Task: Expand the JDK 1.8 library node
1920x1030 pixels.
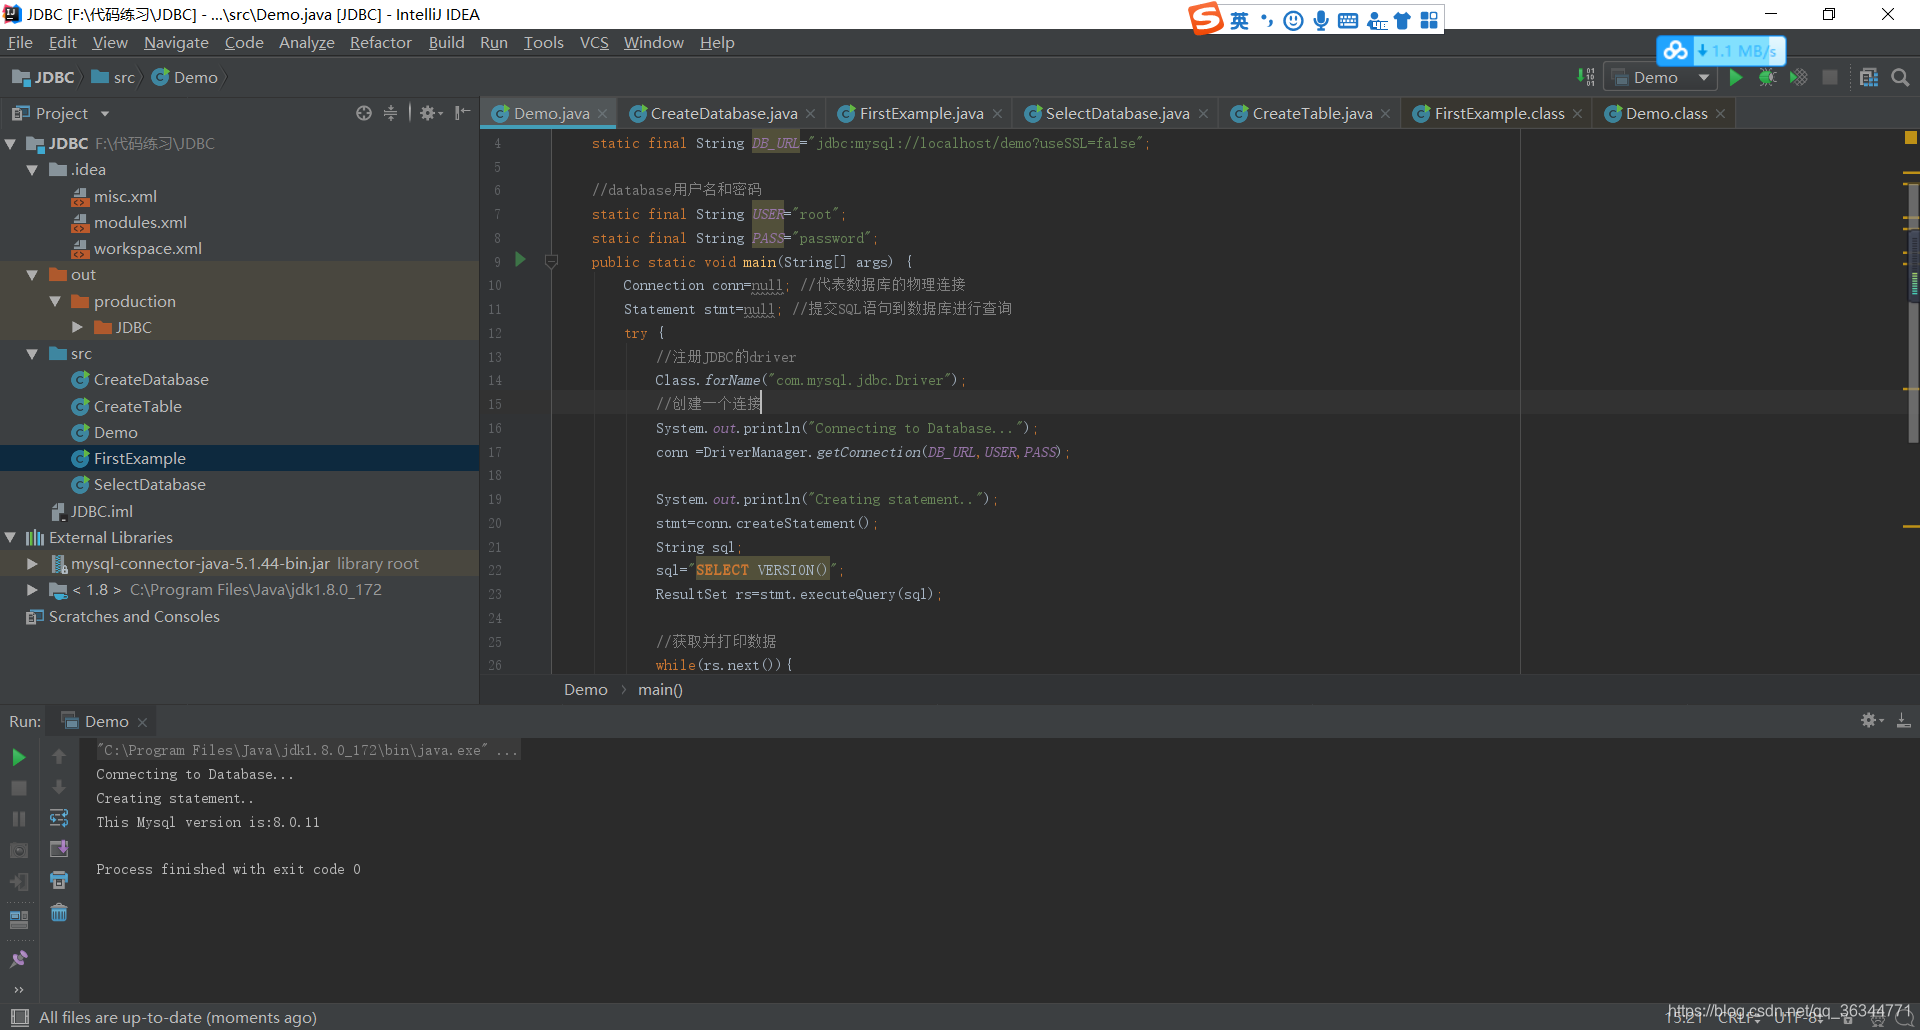Action: tap(33, 590)
